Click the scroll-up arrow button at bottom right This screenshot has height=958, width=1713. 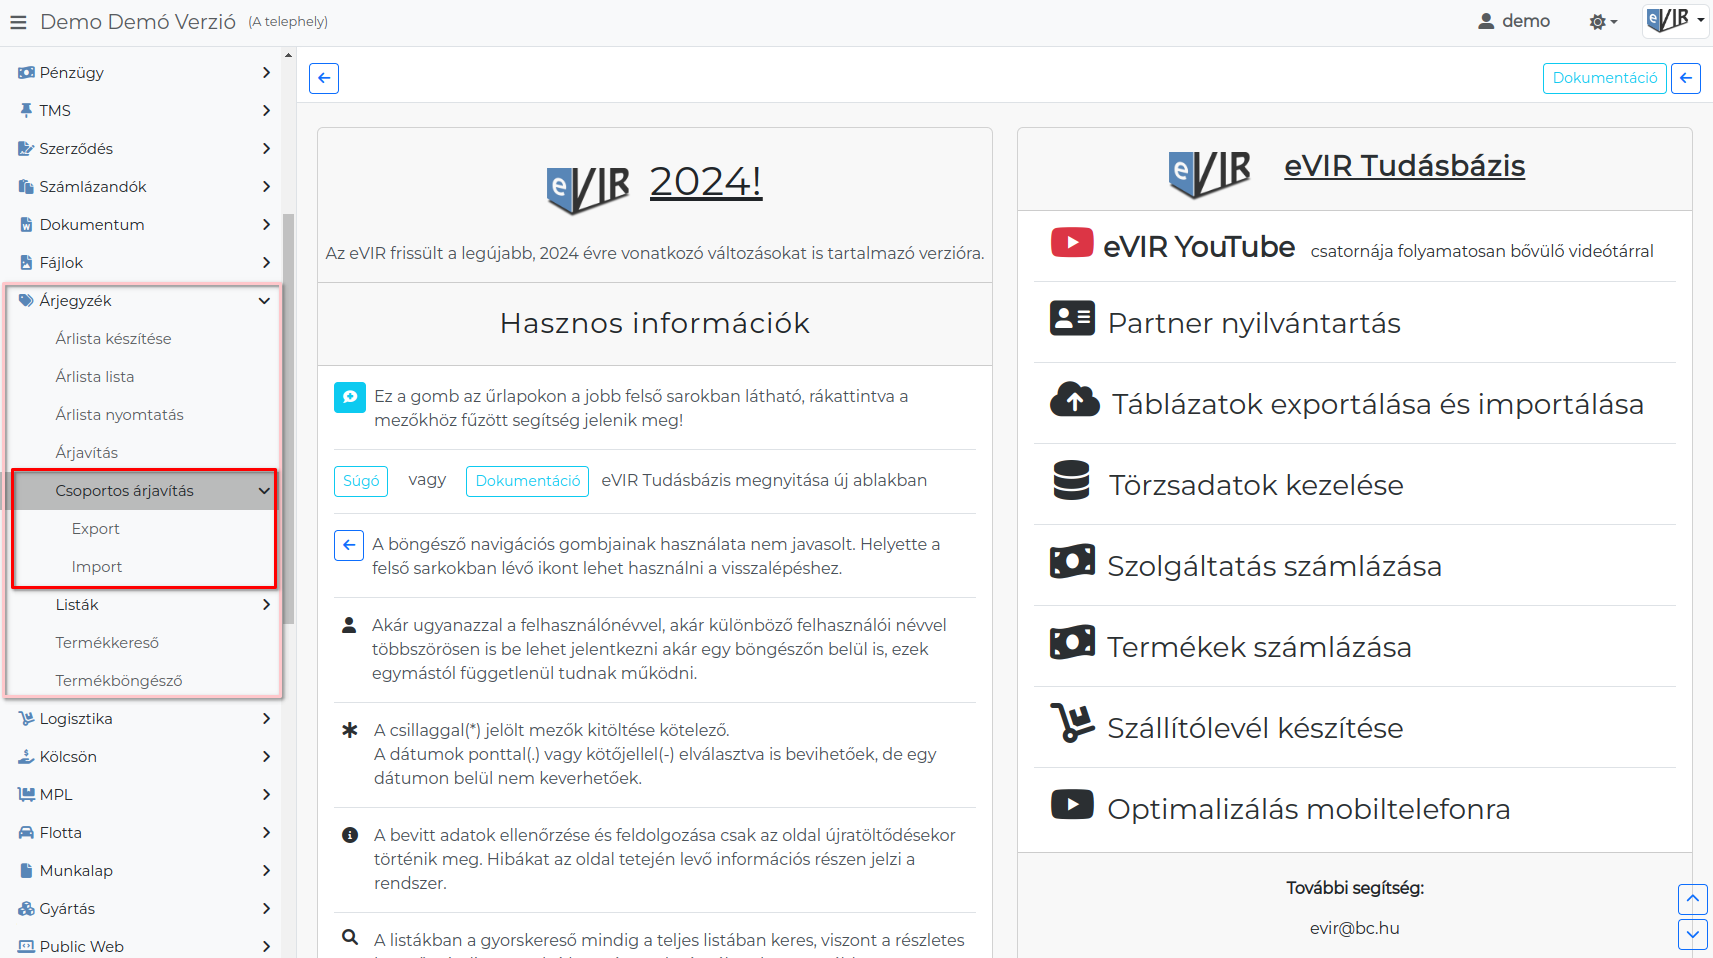point(1692,899)
